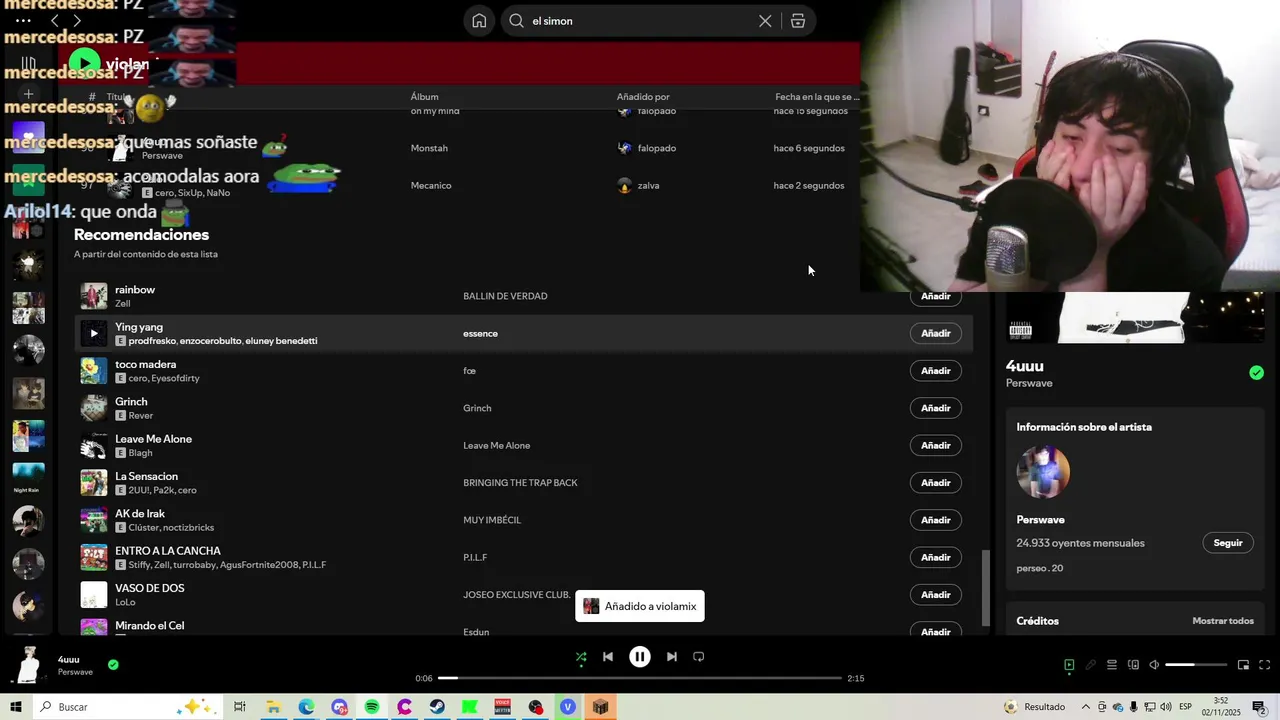Viewport: 1280px width, 720px height.
Task: Open the Windows Start menu
Action: (x=16, y=707)
